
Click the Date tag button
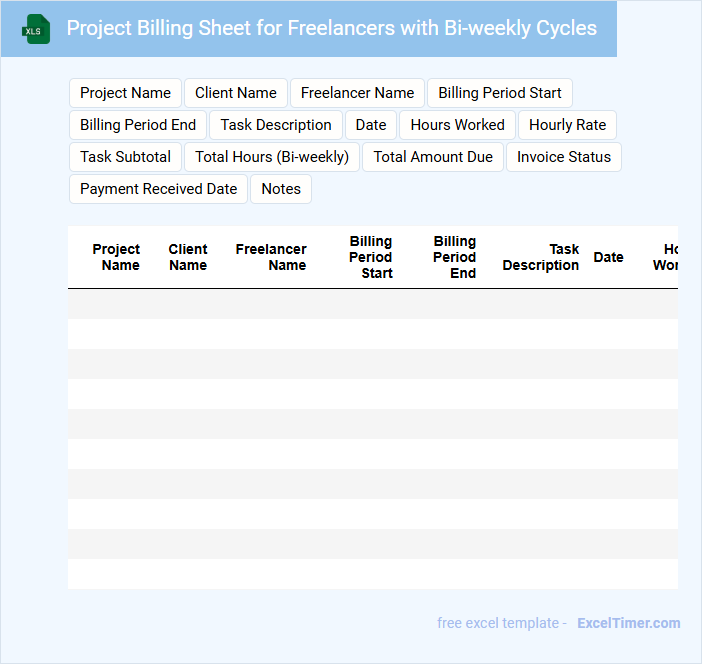(x=371, y=125)
